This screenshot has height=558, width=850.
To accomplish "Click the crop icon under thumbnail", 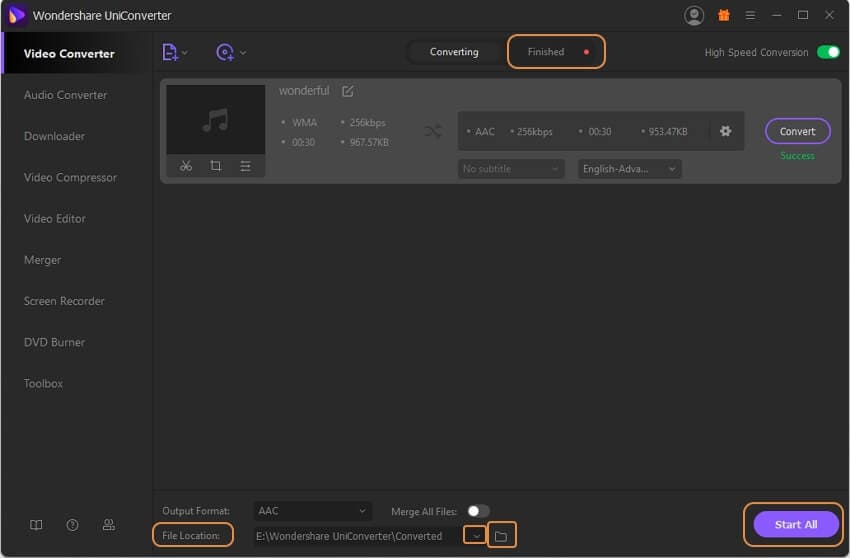I will pyautogui.click(x=216, y=166).
